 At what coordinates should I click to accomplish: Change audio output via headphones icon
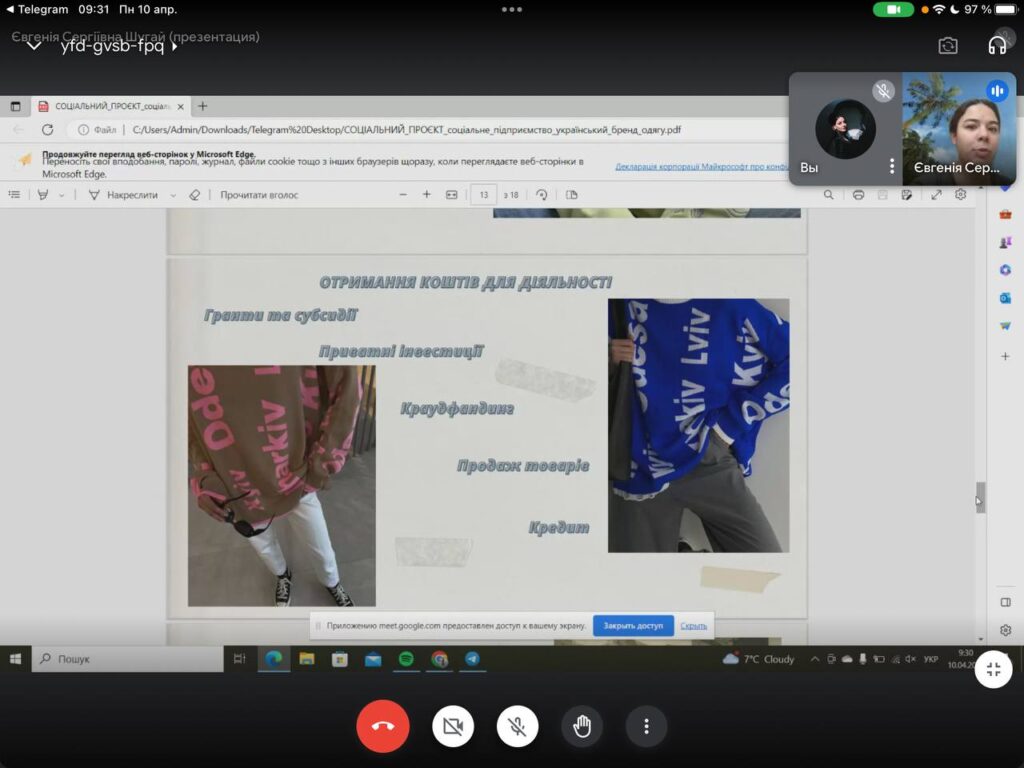[996, 45]
